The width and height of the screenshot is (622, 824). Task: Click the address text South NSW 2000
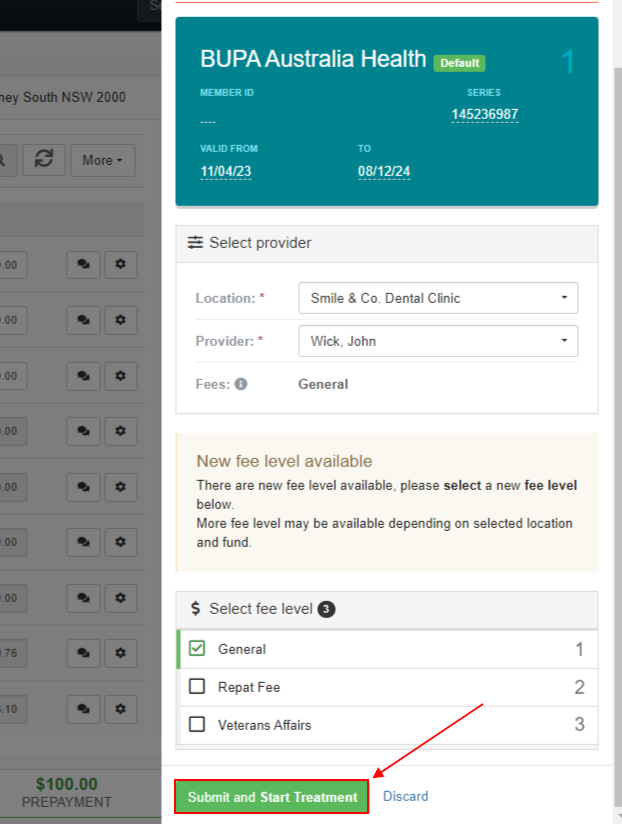tap(74, 97)
